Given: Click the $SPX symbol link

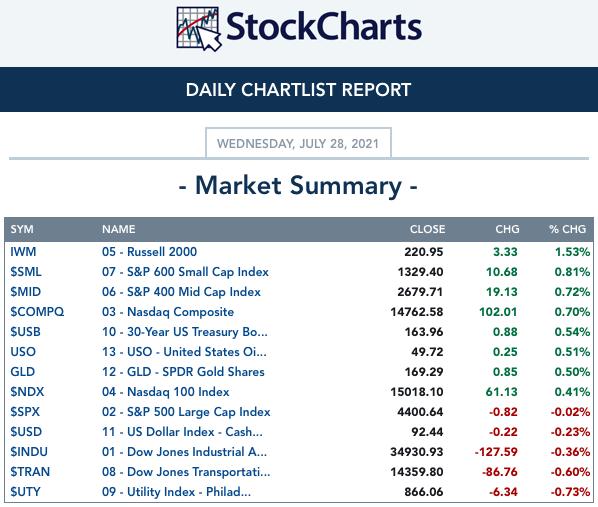Looking at the screenshot, I should (25, 412).
